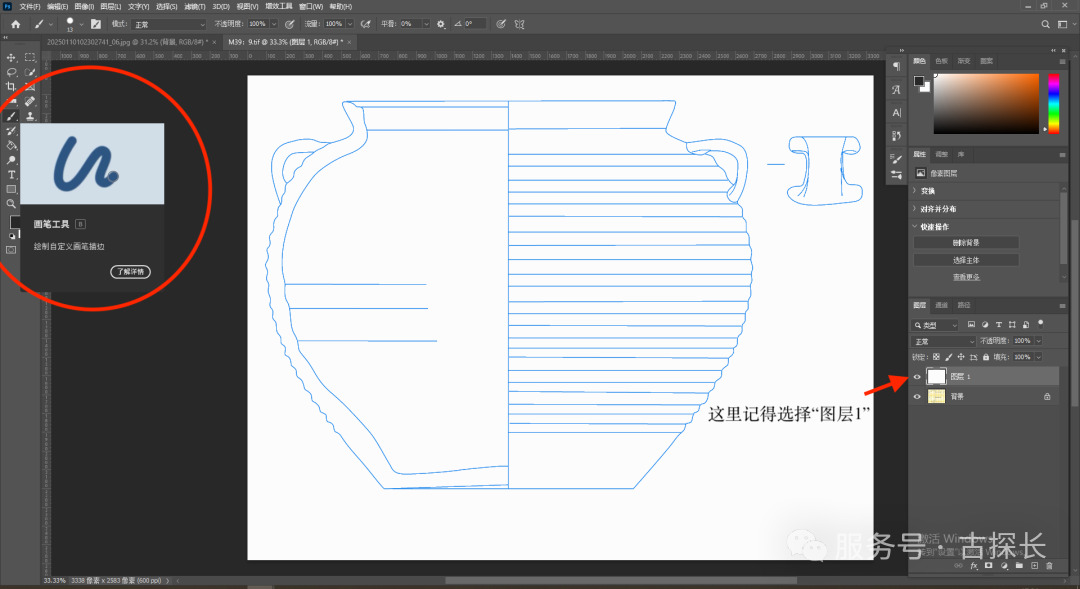Select the Type tool
This screenshot has height=589, width=1080.
pos(11,175)
